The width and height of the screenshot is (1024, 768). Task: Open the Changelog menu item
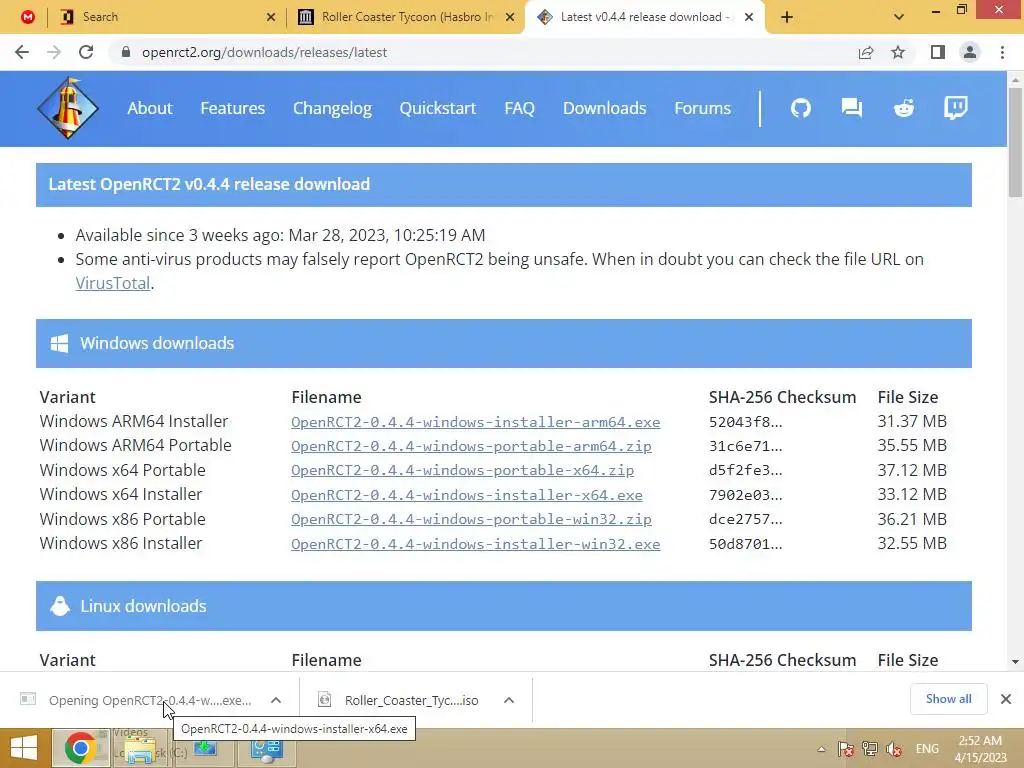[x=332, y=108]
